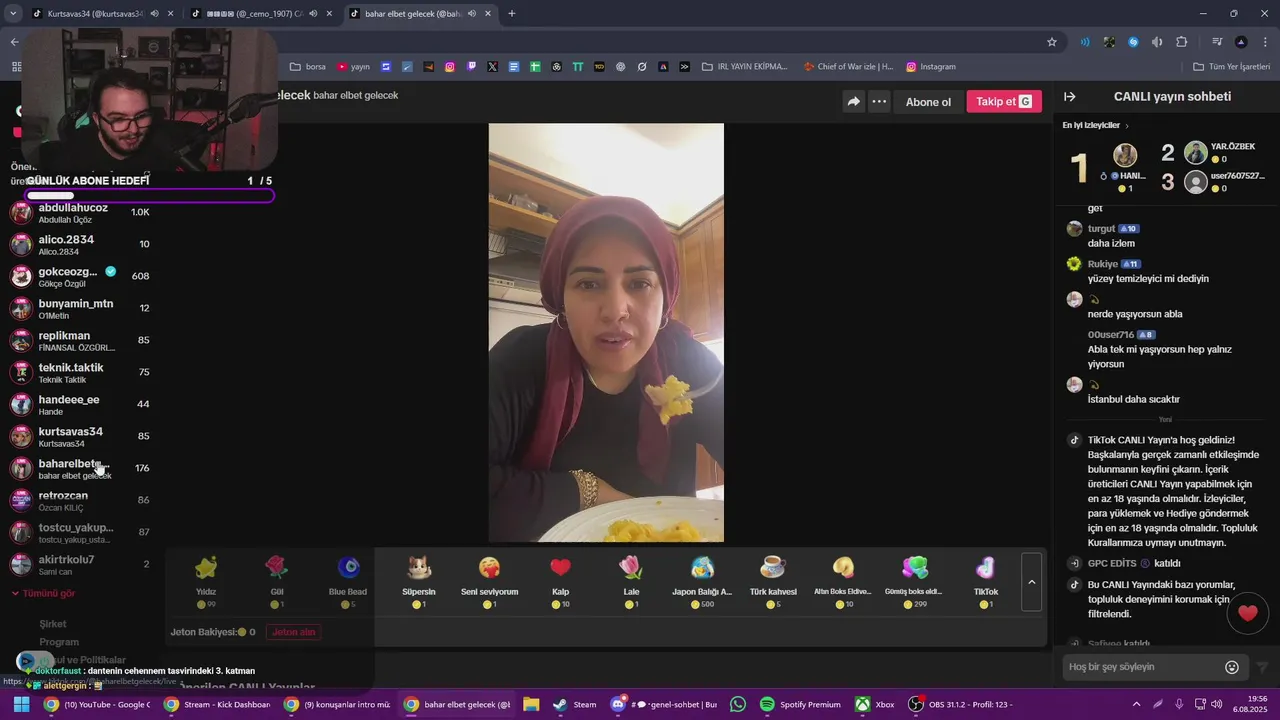Screen dimensions: 1280x720
Task: Open the three-dot more options menu
Action: click(879, 101)
